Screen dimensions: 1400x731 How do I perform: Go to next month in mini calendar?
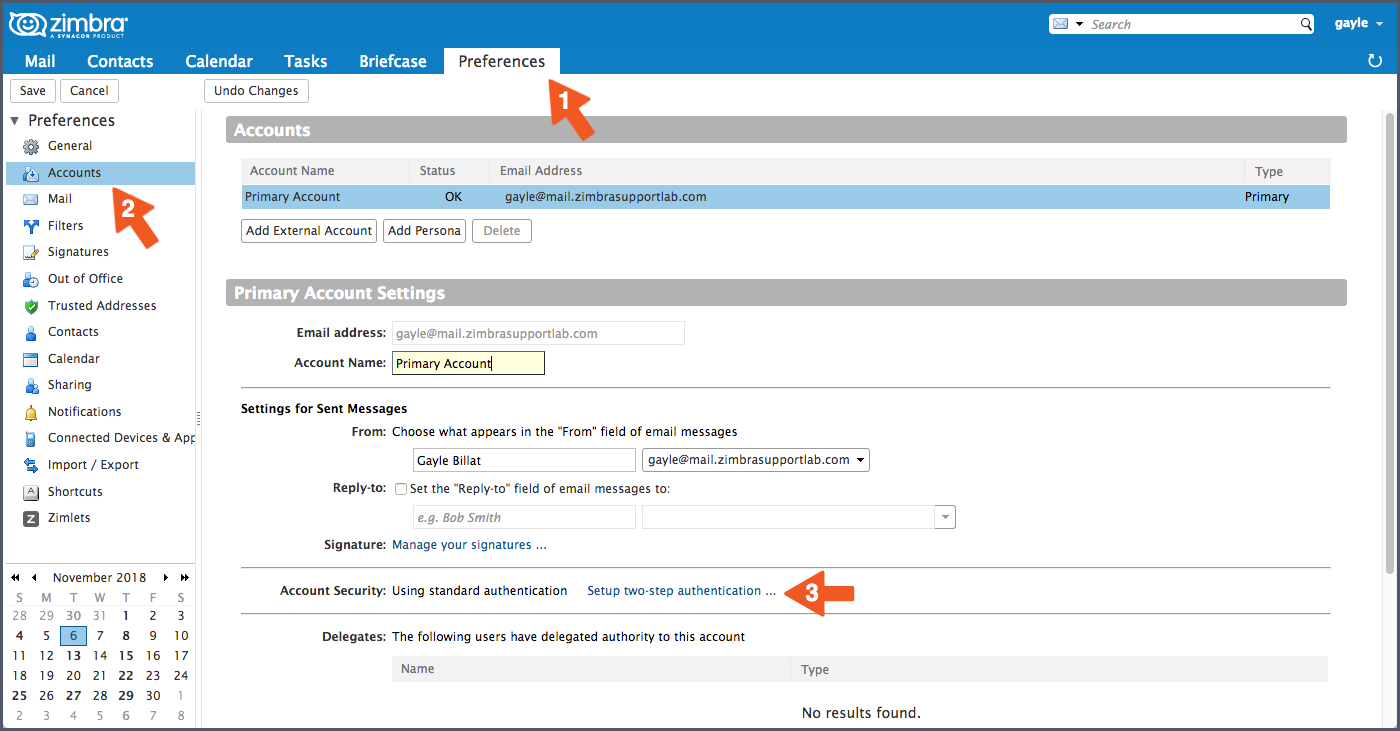(x=167, y=578)
